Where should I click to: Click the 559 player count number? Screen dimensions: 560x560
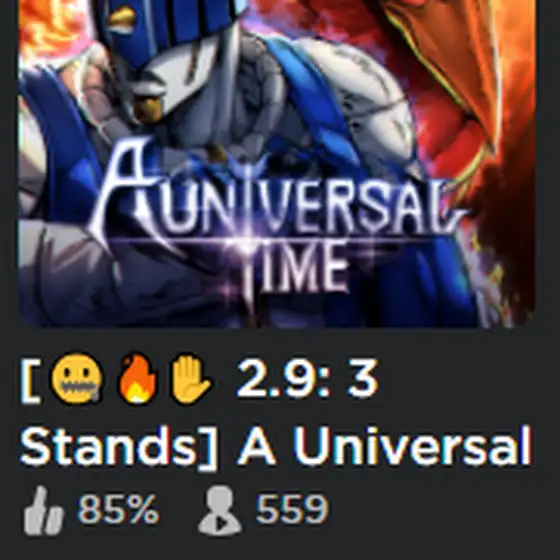(x=292, y=509)
